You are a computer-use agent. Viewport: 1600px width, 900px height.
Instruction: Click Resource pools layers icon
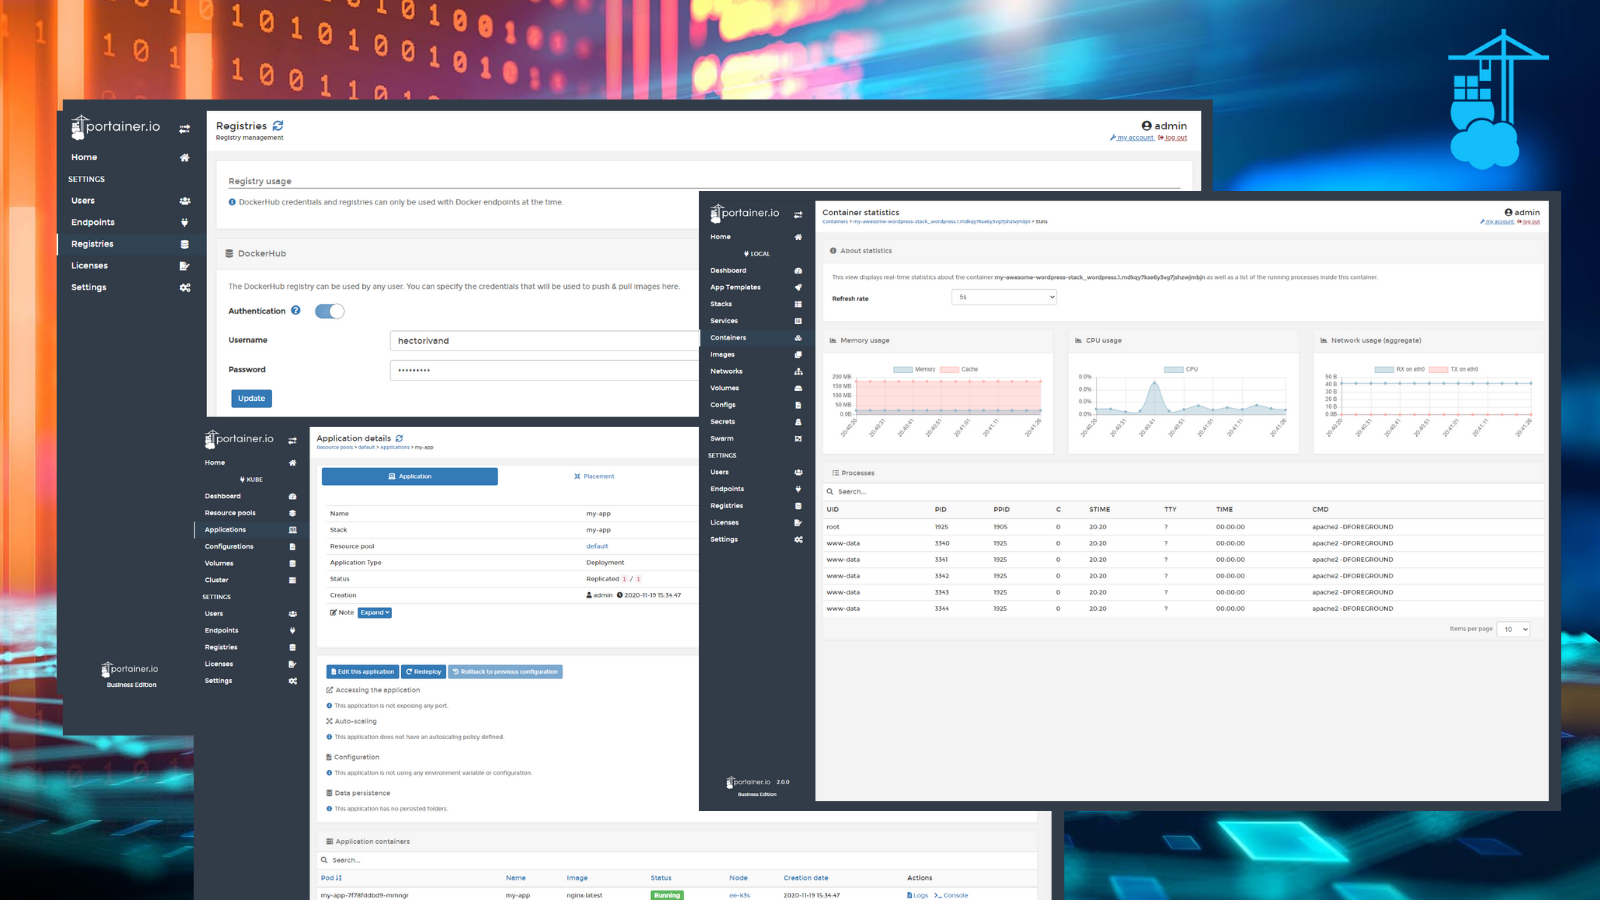pyautogui.click(x=292, y=513)
